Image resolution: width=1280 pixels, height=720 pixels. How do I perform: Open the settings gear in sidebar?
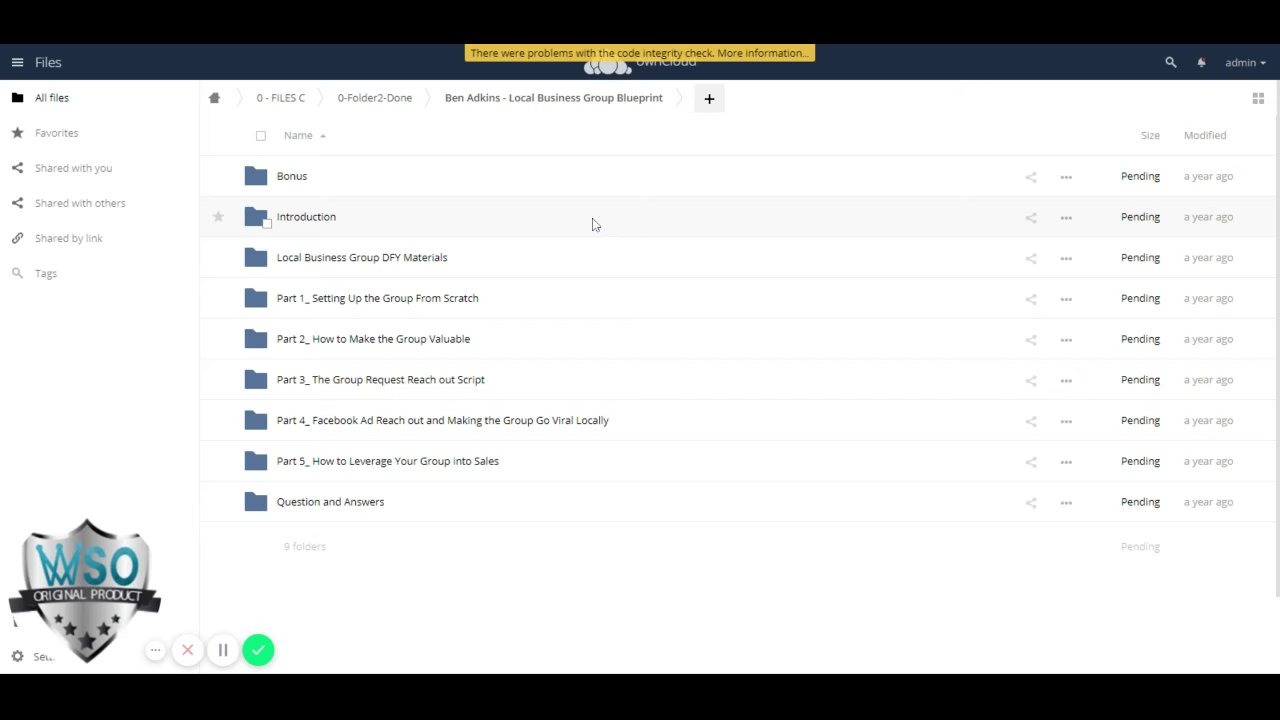click(x=17, y=656)
